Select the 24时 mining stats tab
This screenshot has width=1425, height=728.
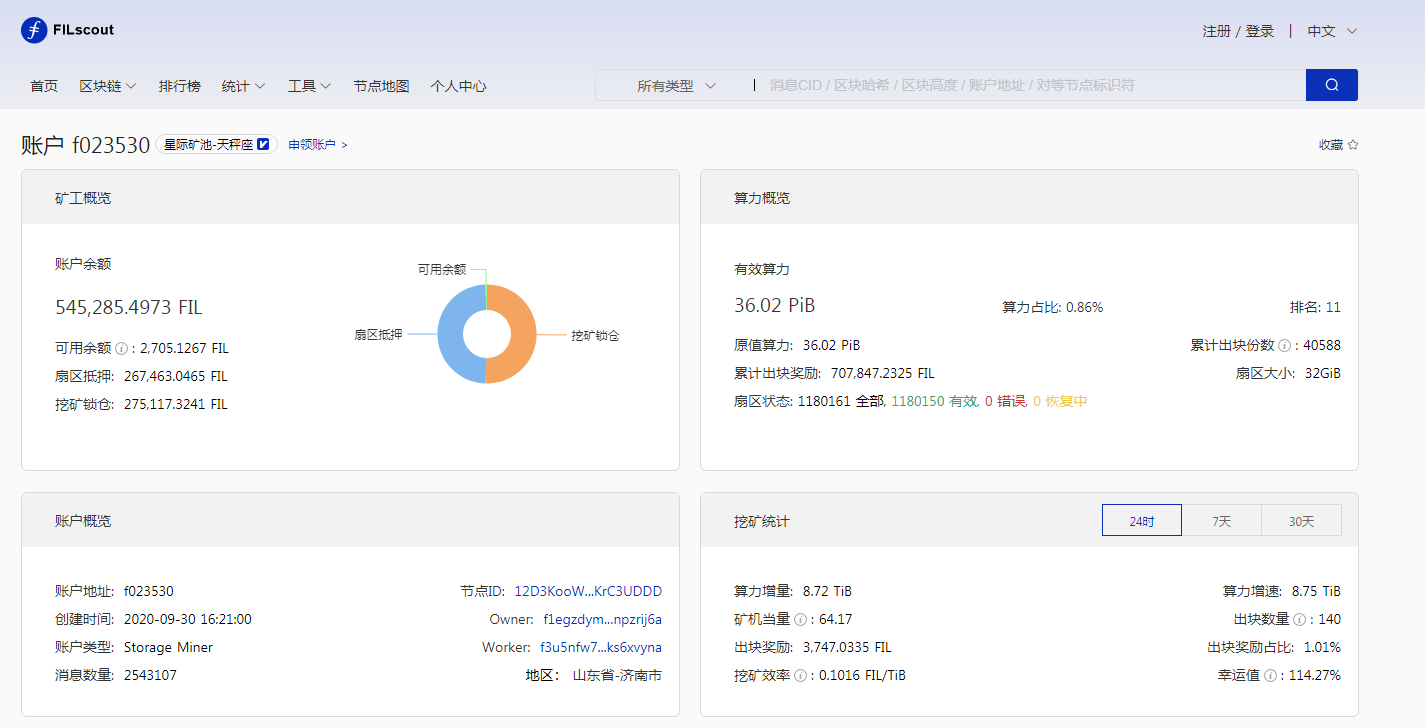(1142, 521)
